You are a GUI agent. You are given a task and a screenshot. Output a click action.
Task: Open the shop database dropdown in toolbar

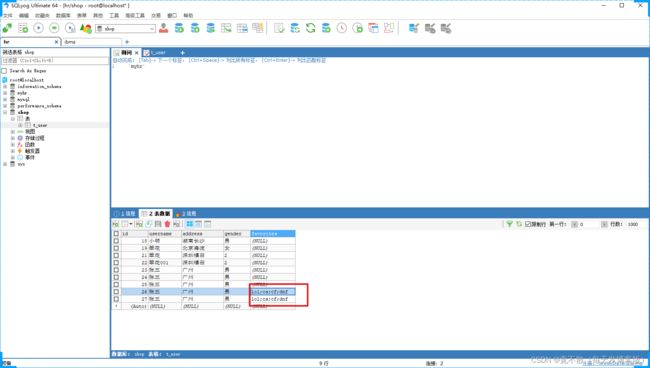pyautogui.click(x=152, y=29)
